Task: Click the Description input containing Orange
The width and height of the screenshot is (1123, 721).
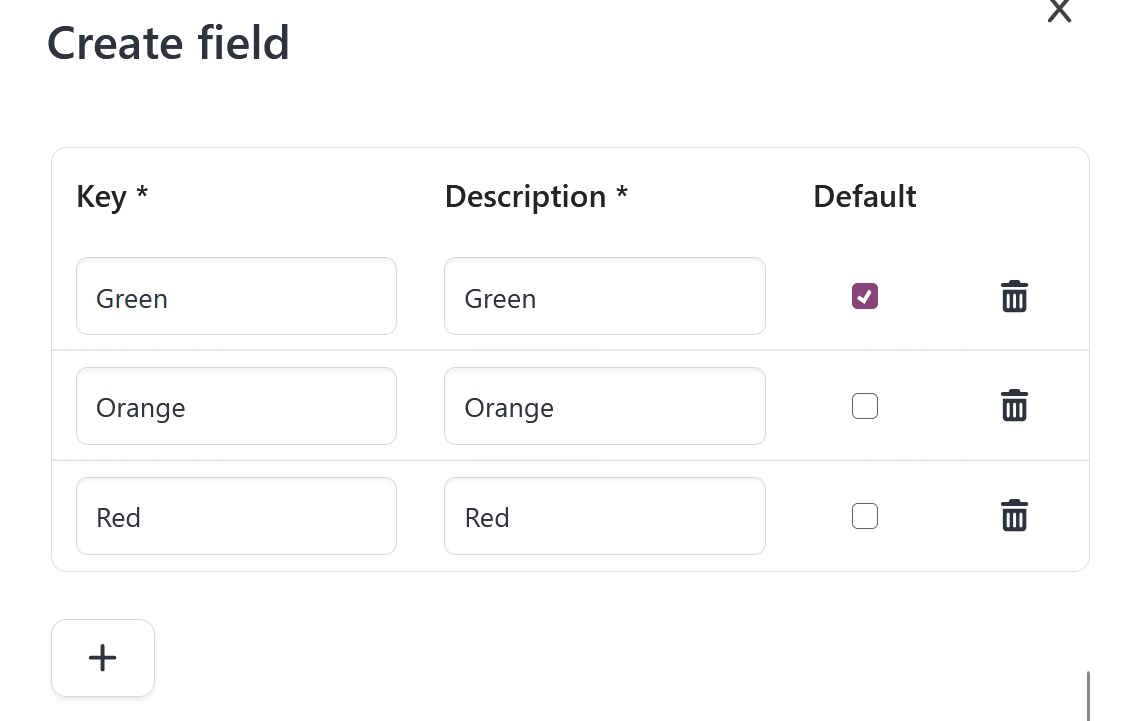Action: coord(604,406)
